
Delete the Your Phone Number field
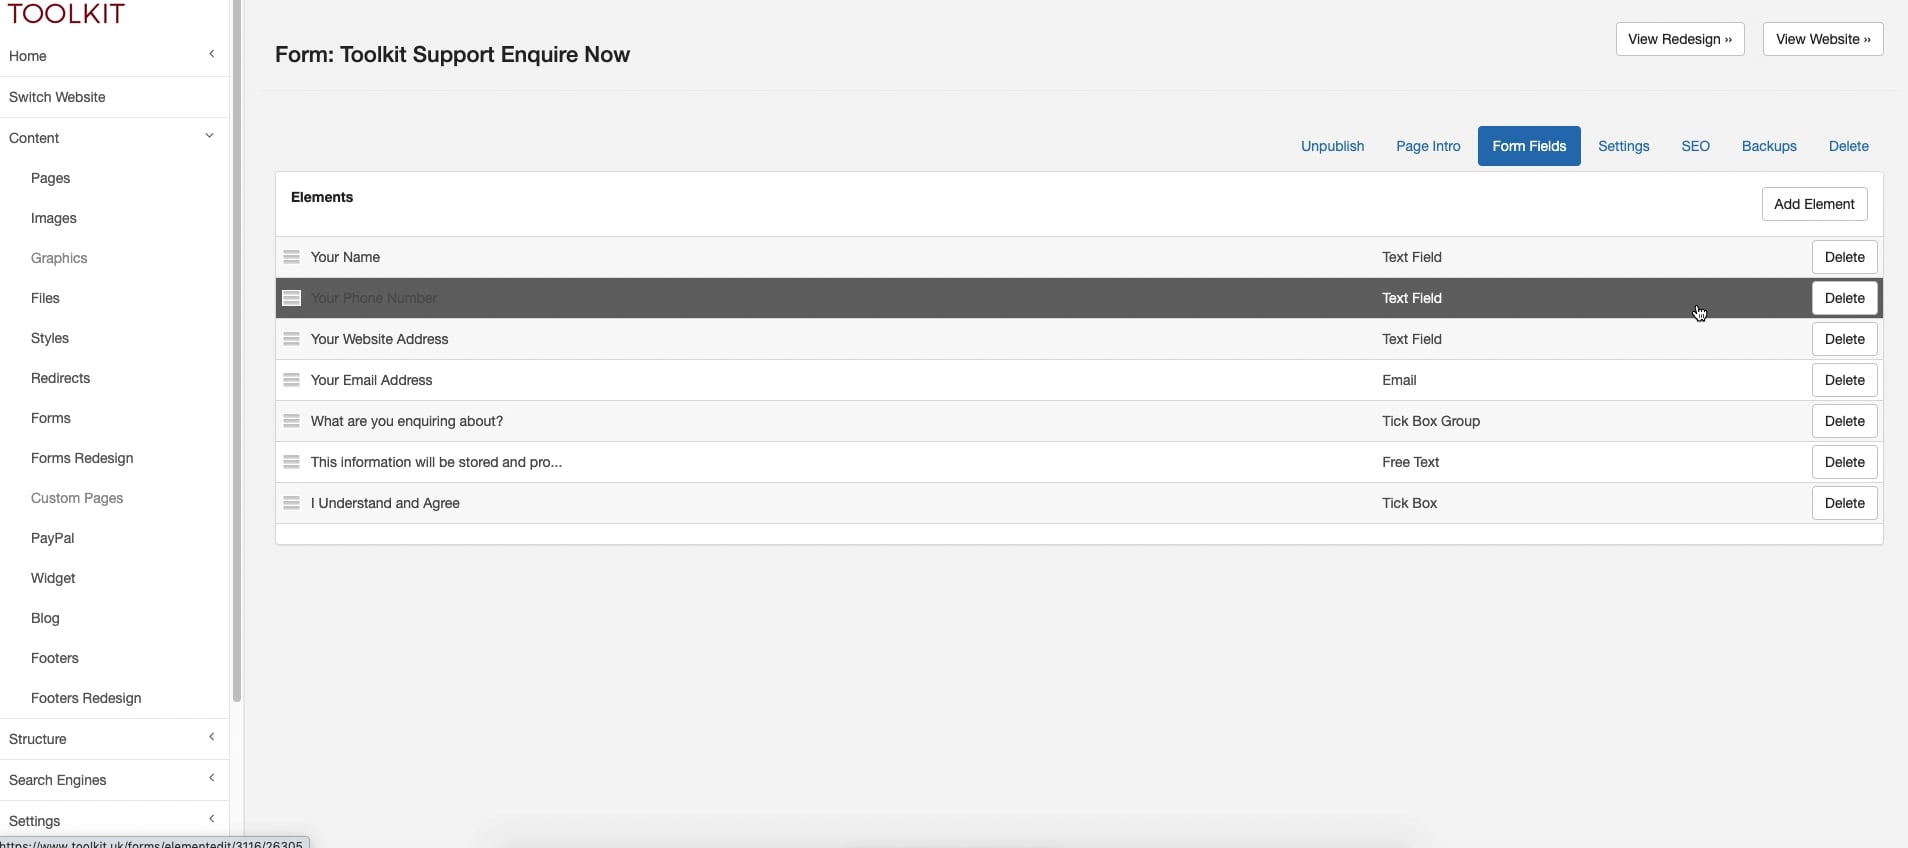[1844, 298]
